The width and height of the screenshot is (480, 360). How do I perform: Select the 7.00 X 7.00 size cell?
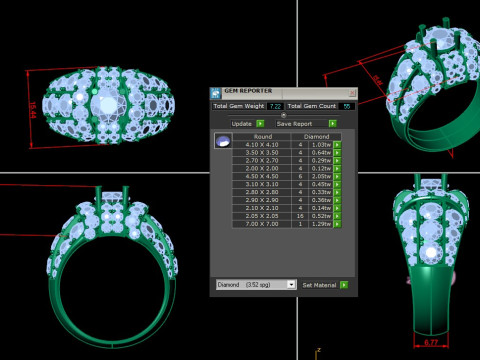[x=262, y=224]
